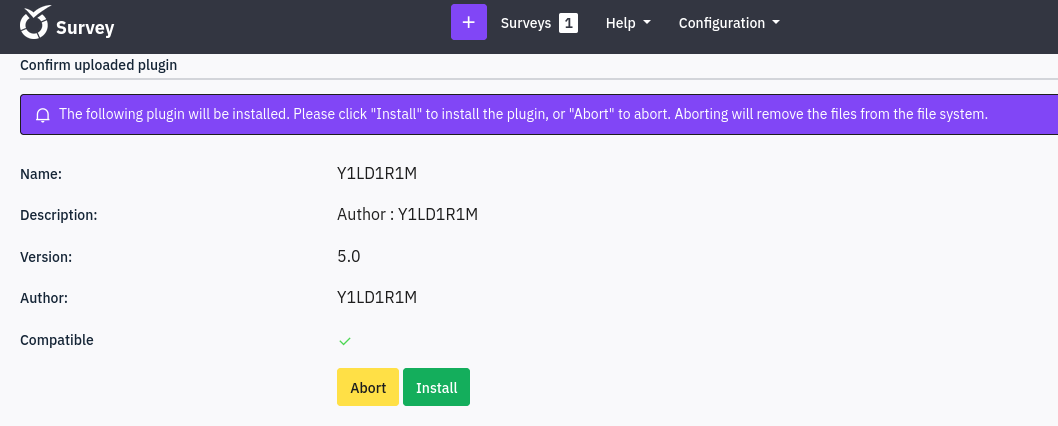Click the Compatible label
This screenshot has width=1058, height=426.
point(57,340)
